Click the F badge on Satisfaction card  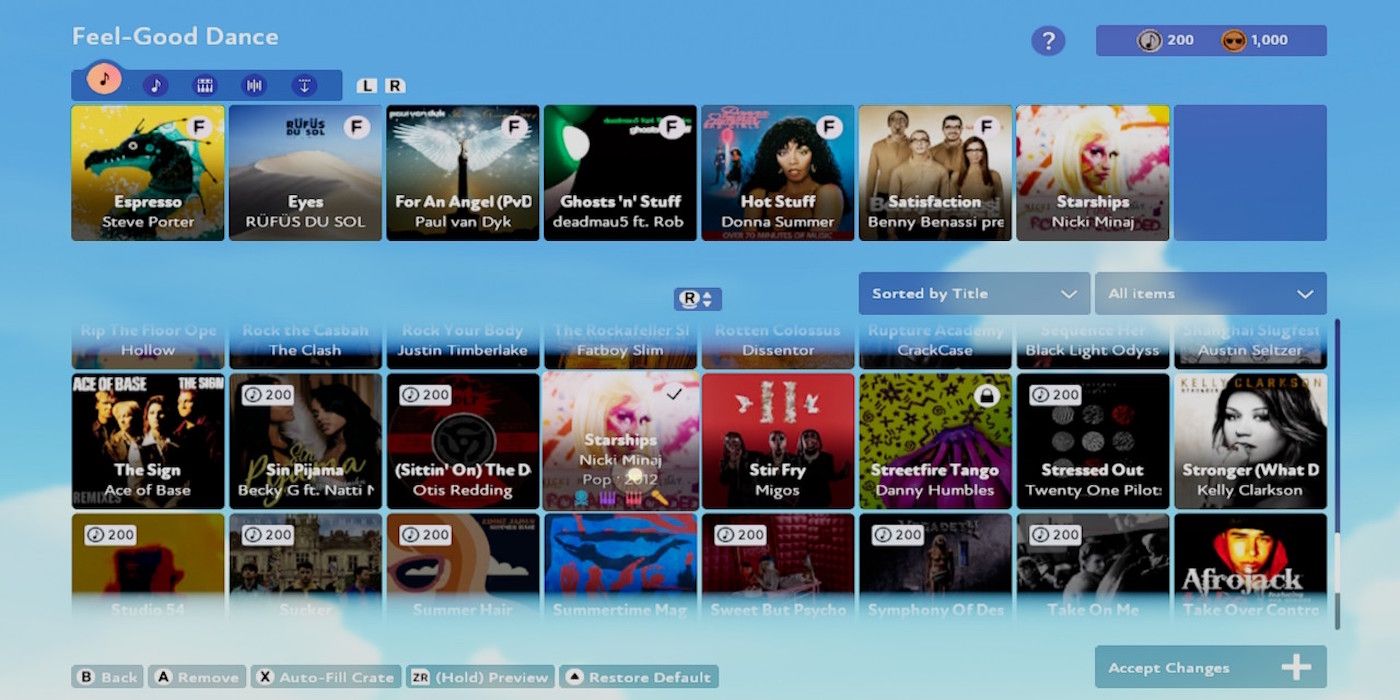point(987,127)
